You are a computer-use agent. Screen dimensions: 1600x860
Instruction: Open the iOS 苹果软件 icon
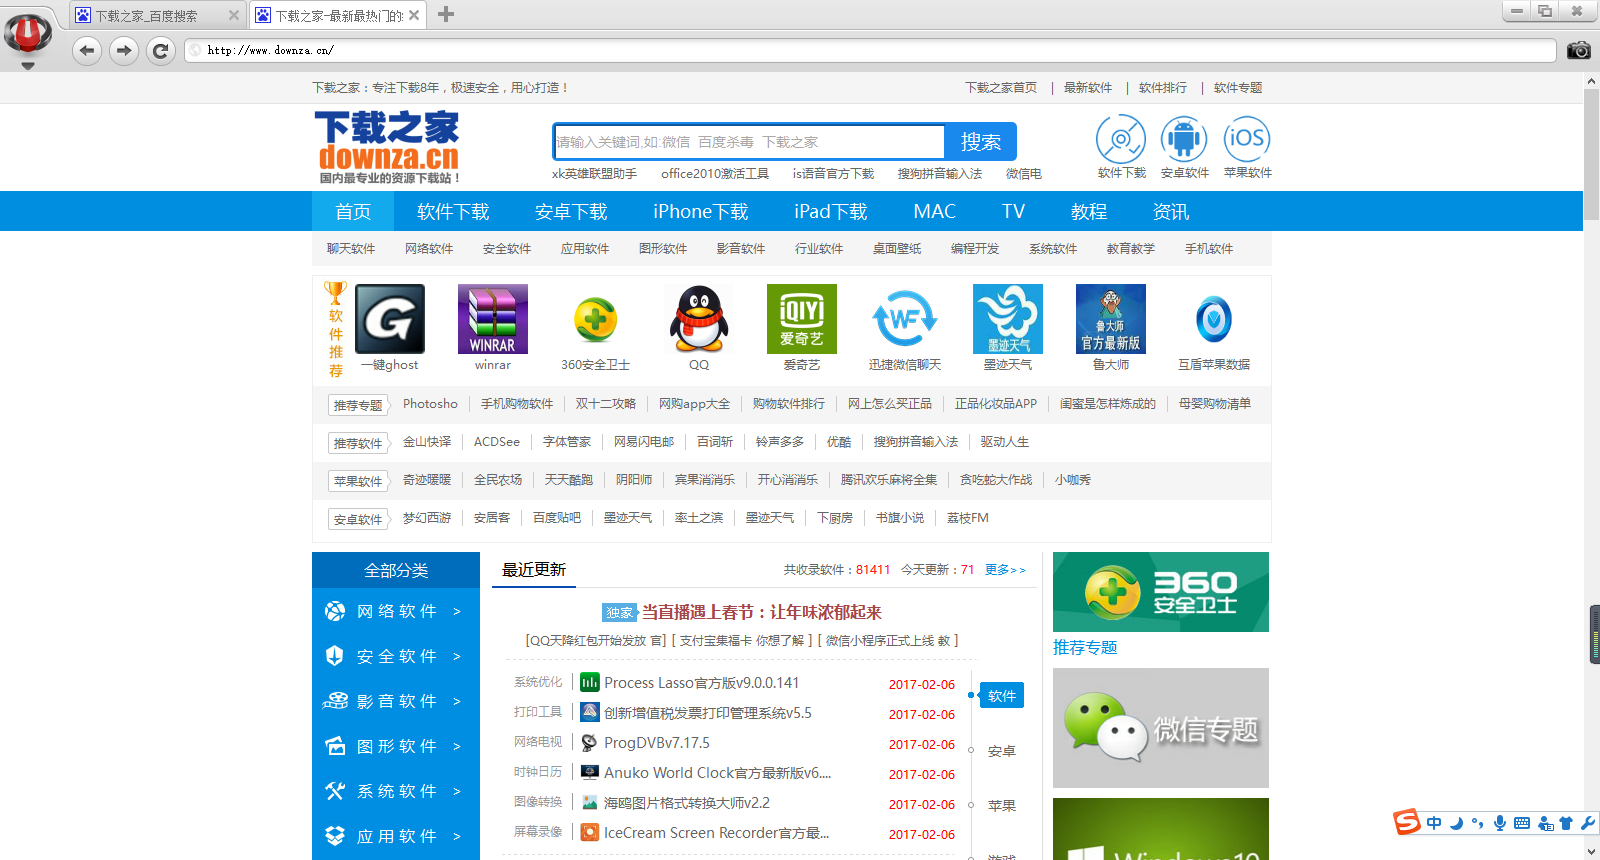[1246, 139]
